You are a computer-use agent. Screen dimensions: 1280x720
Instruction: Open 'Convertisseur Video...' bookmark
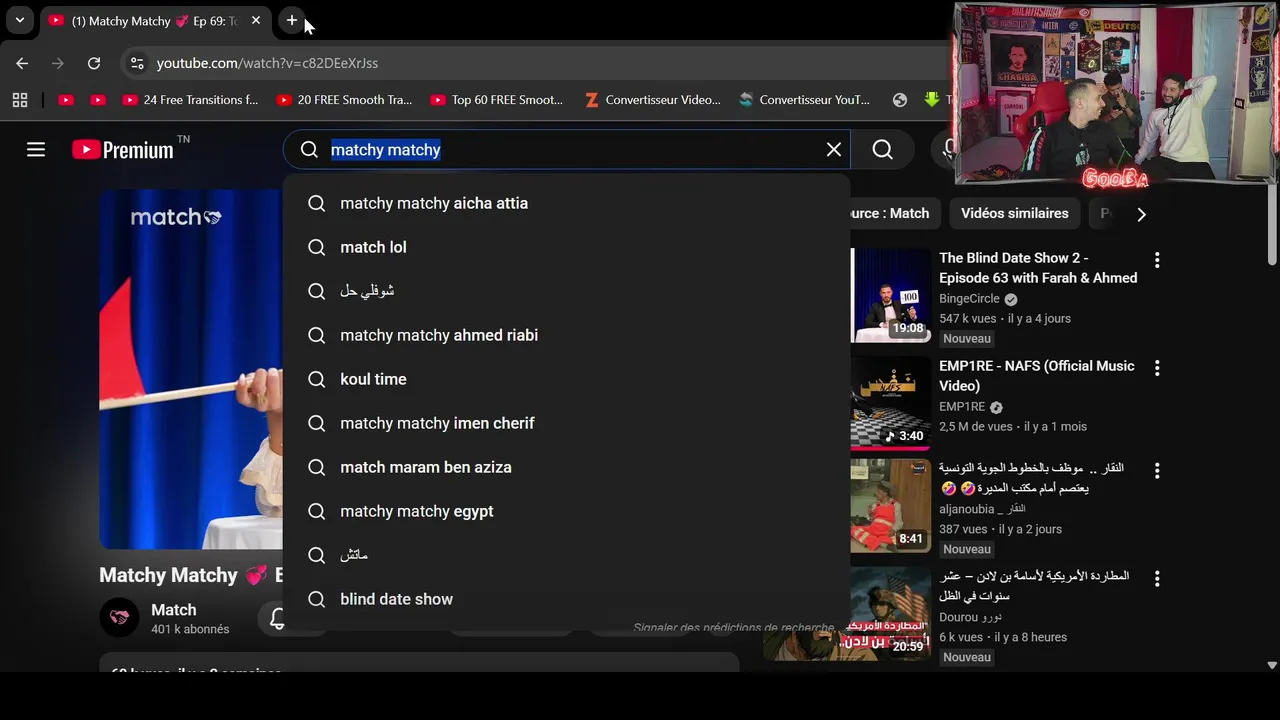(x=652, y=100)
